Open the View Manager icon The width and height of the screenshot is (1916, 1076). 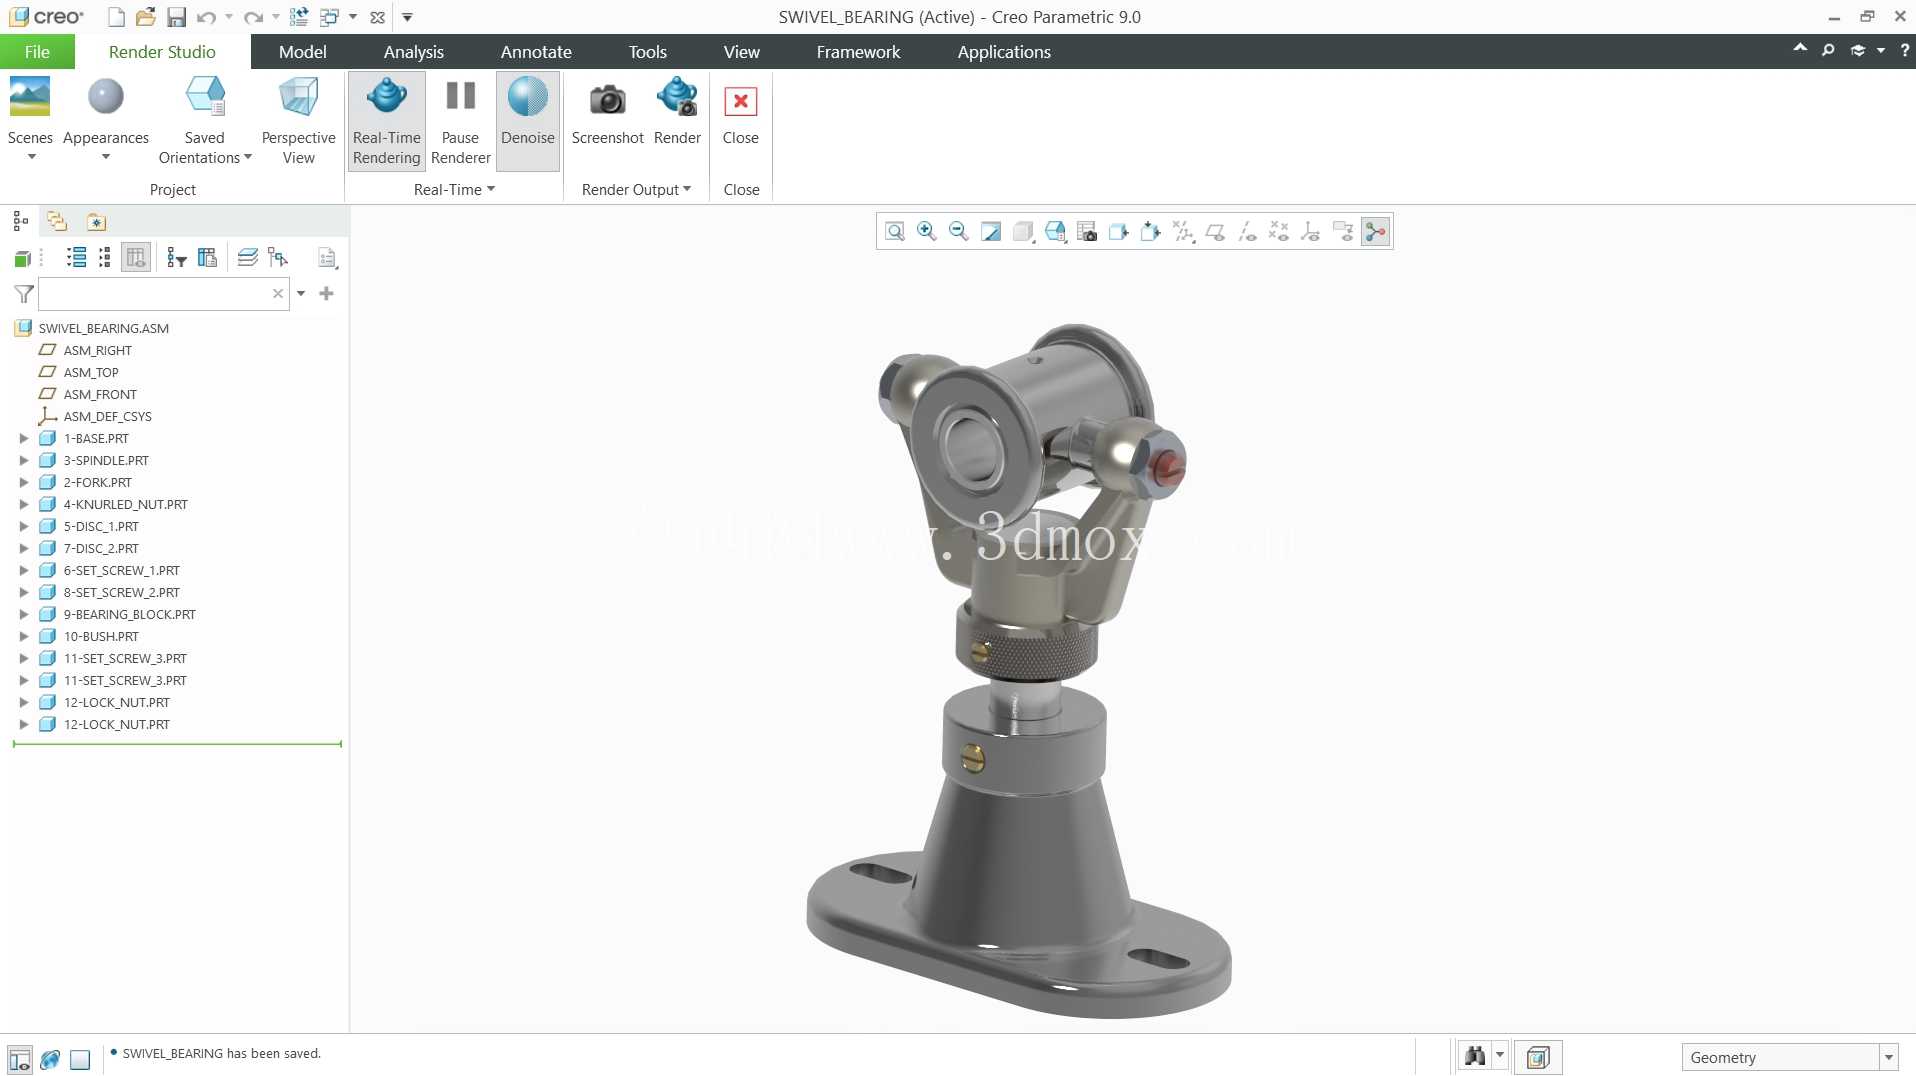point(1087,232)
